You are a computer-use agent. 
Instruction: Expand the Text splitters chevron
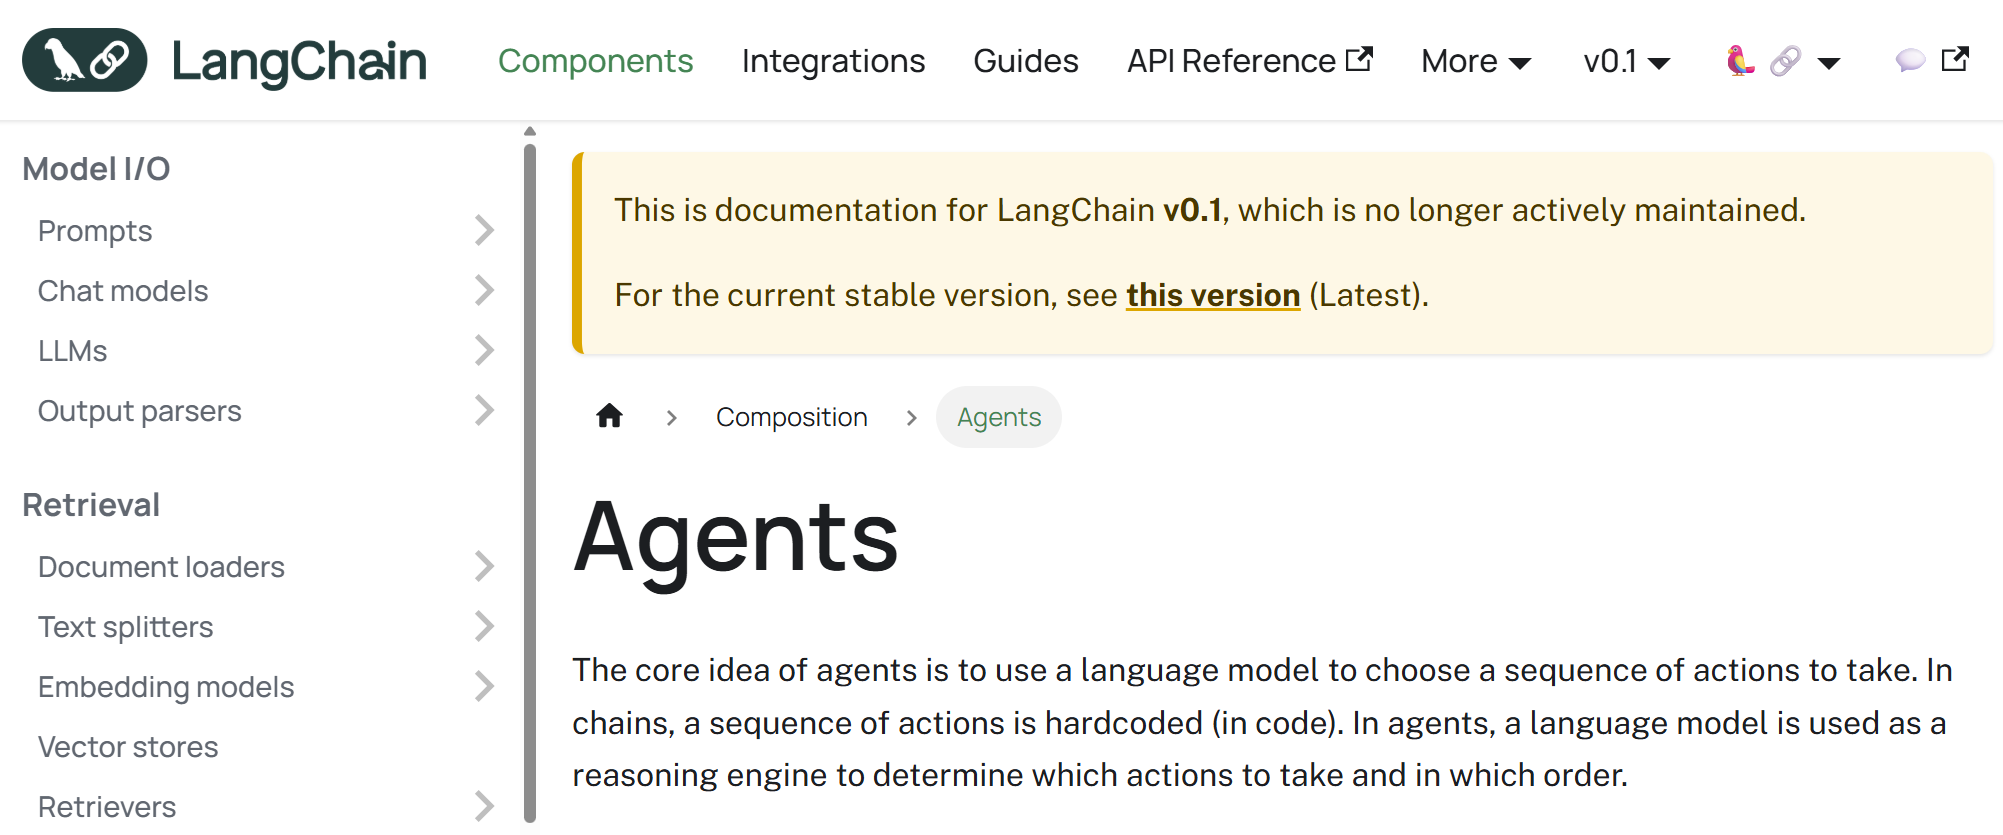[x=484, y=627]
